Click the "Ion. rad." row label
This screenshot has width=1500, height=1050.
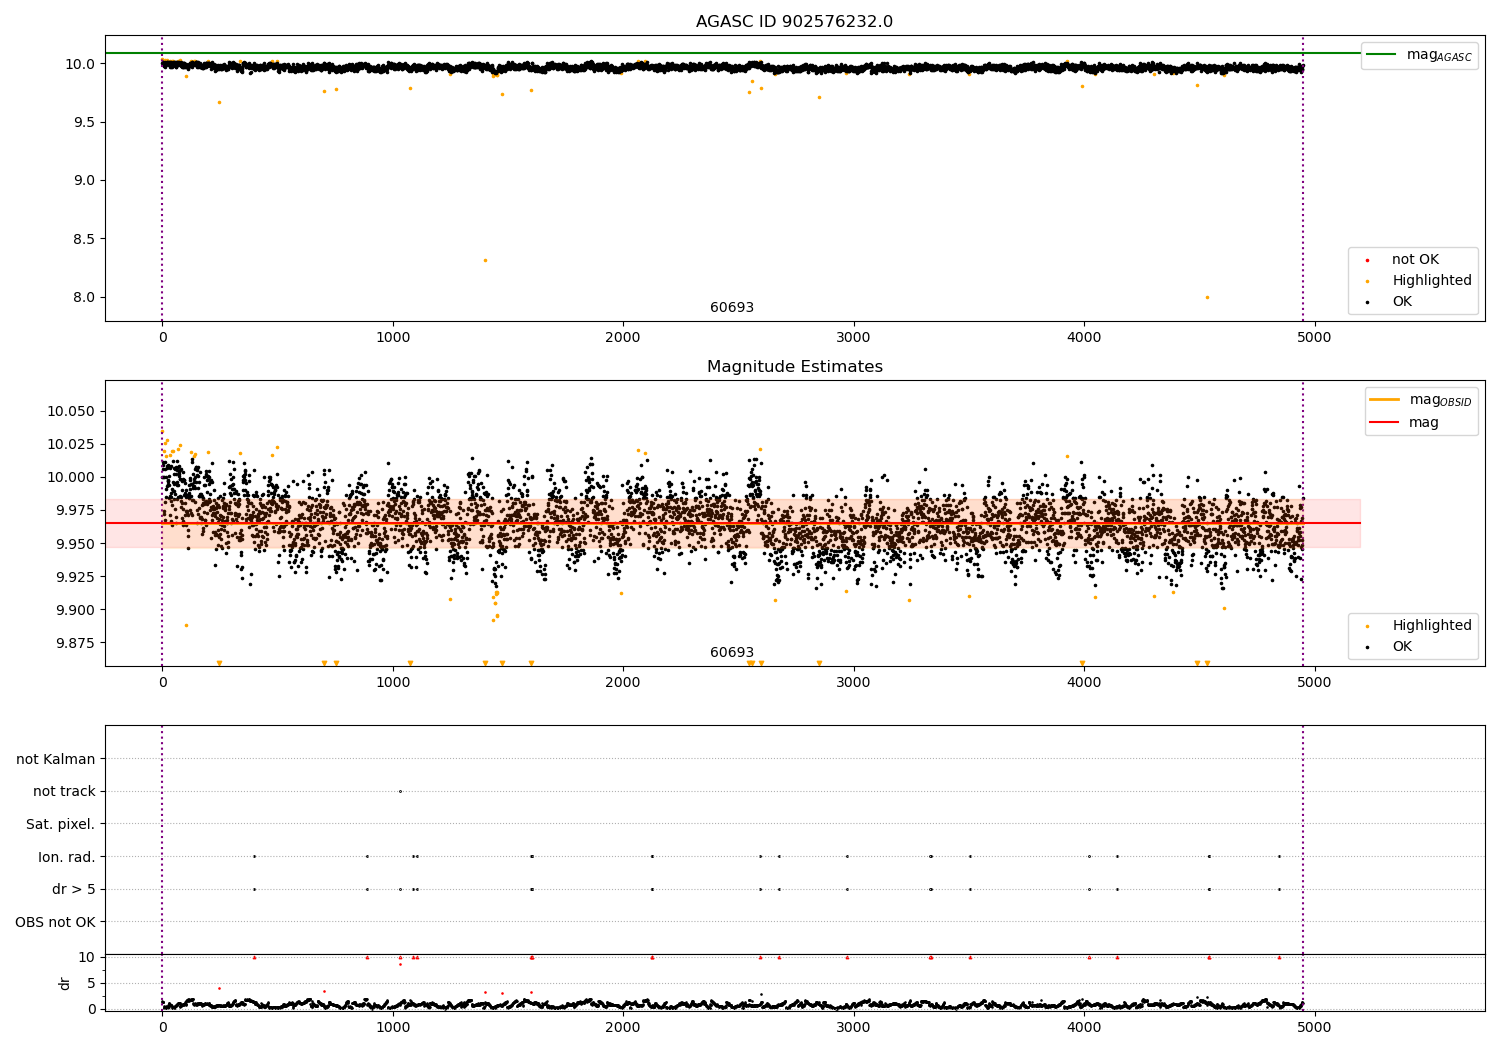[67, 857]
